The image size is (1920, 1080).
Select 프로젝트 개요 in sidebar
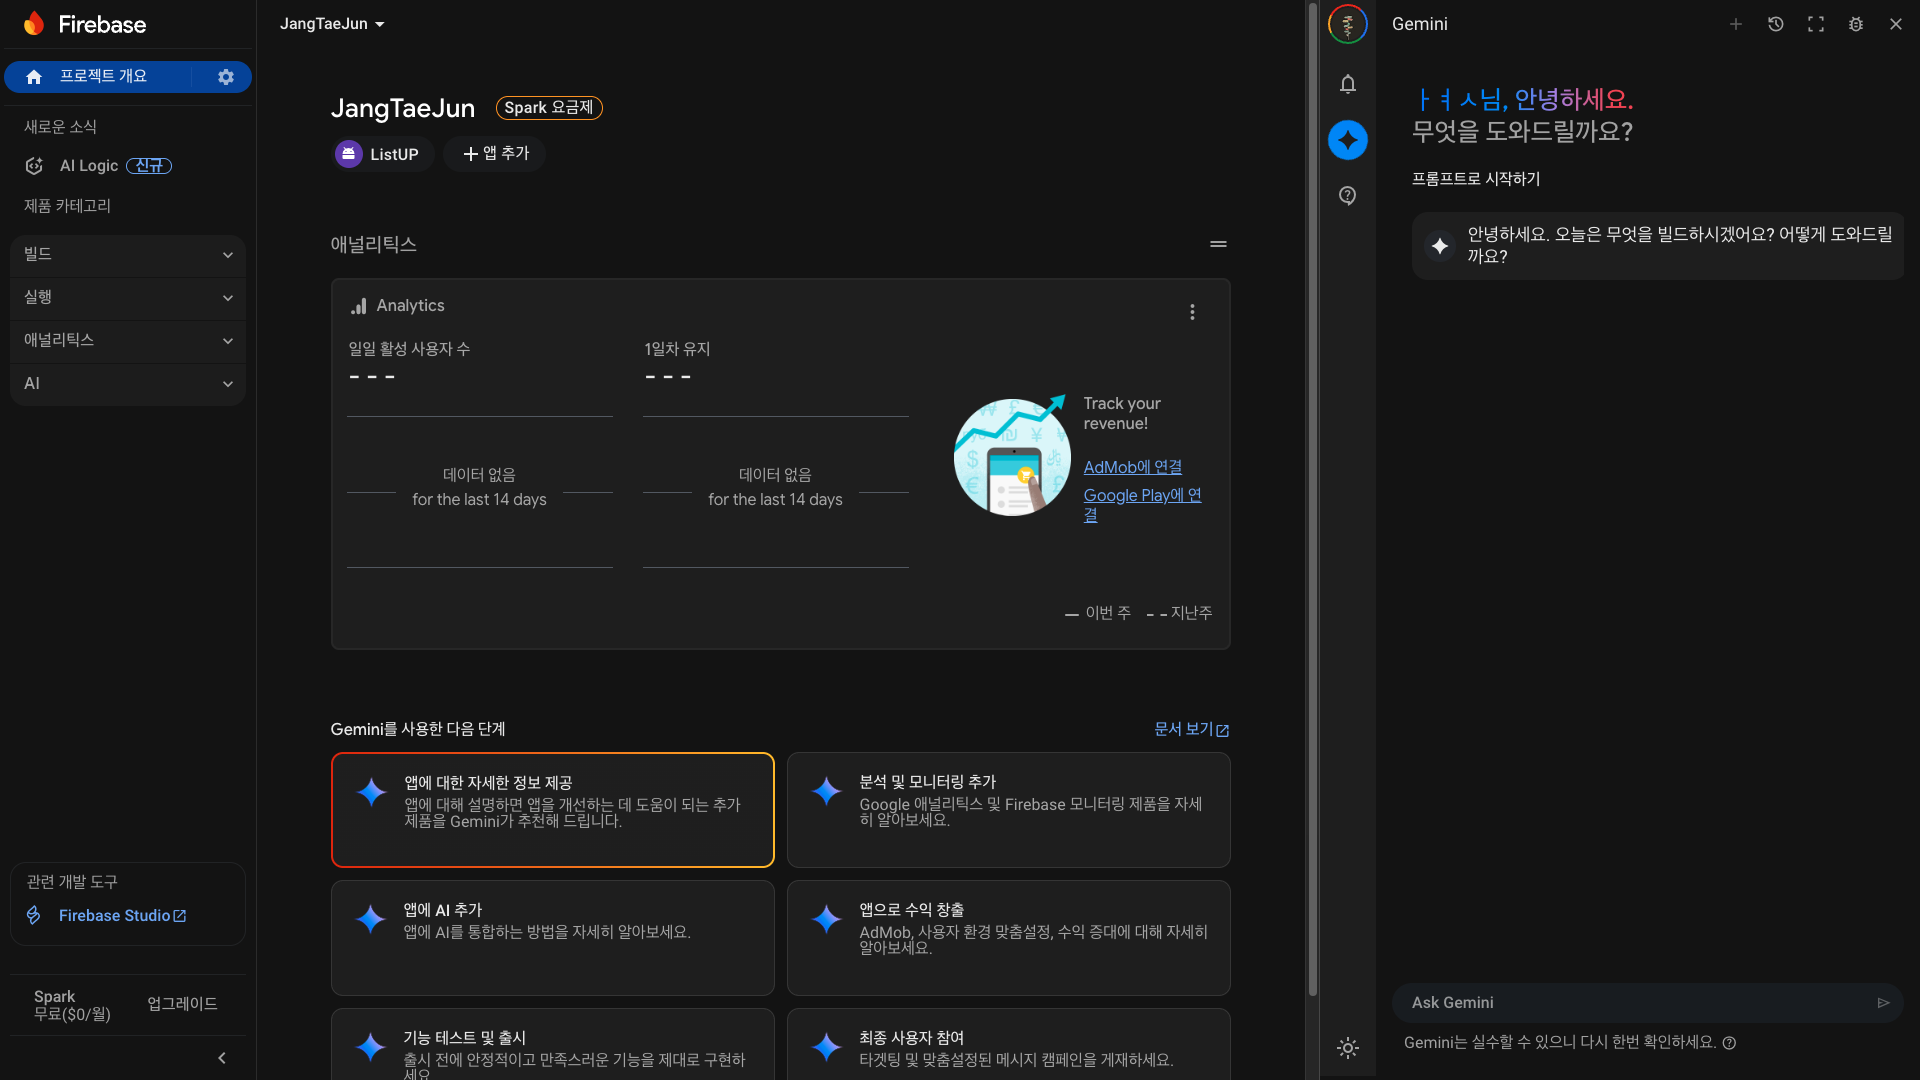pyautogui.click(x=102, y=77)
